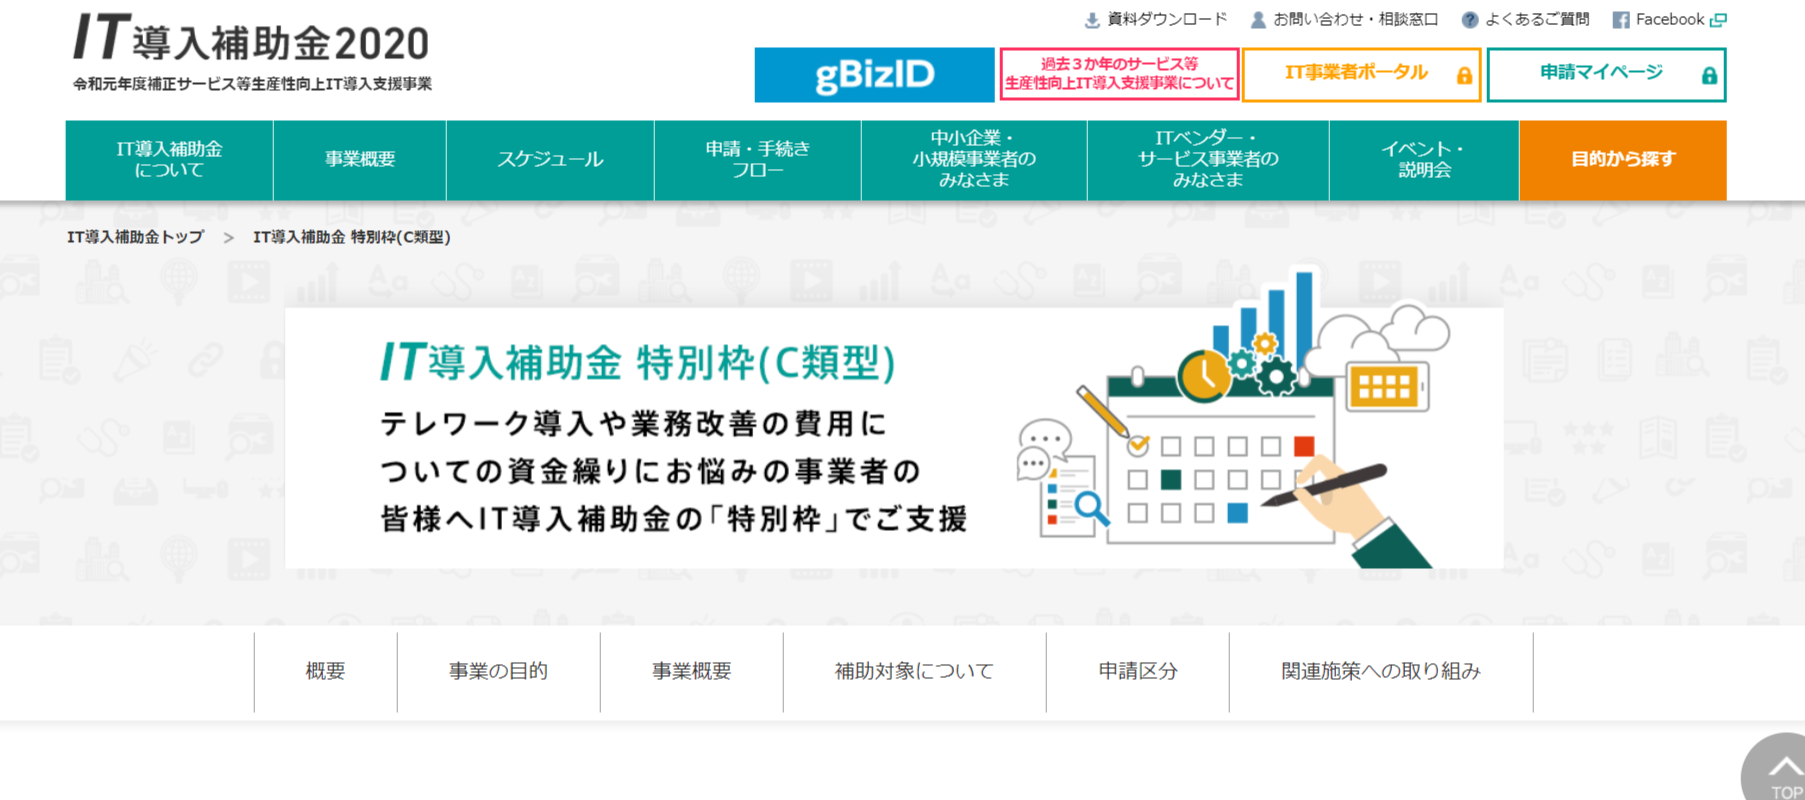Click the Facebook logo icon
Viewport: 1805px width, 800px height.
tap(1621, 20)
